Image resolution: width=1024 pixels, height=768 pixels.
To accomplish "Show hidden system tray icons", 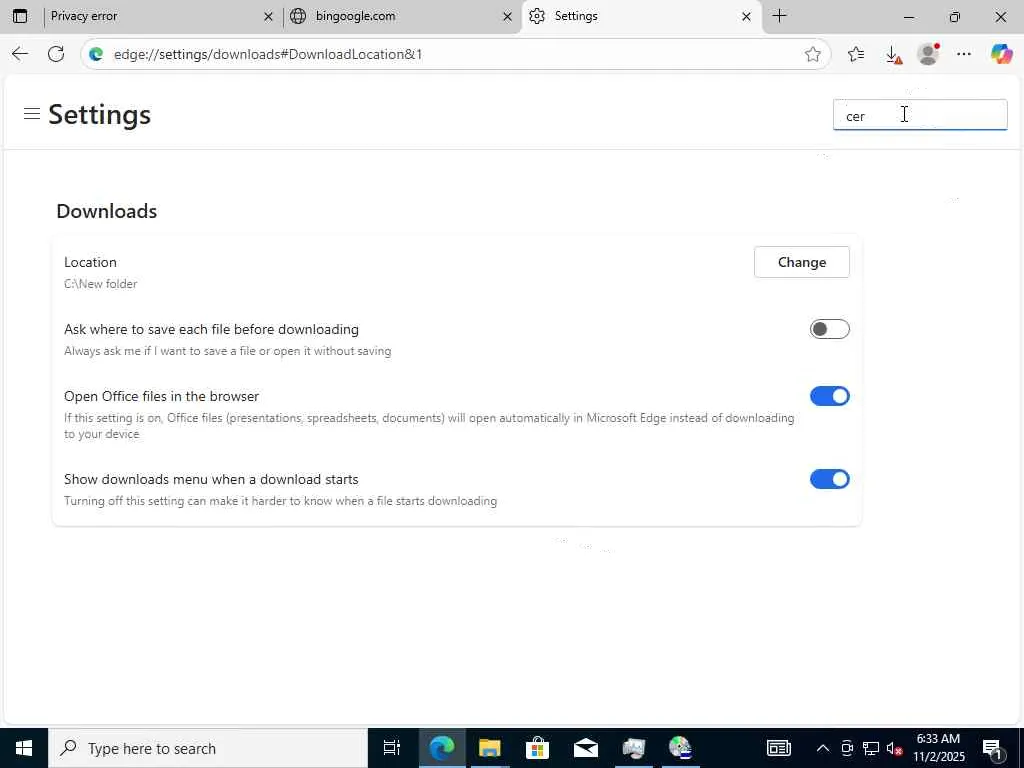I will coord(823,748).
